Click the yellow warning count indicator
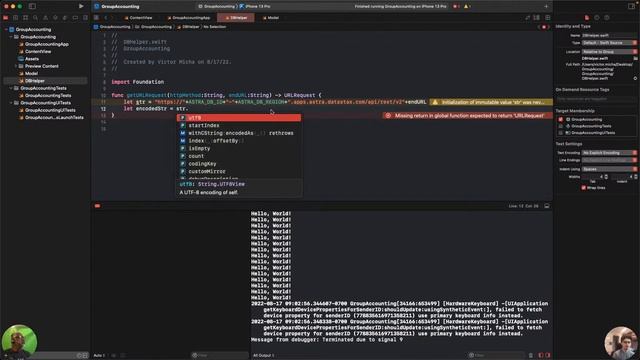The width and height of the screenshot is (640, 360). click(x=467, y=6)
